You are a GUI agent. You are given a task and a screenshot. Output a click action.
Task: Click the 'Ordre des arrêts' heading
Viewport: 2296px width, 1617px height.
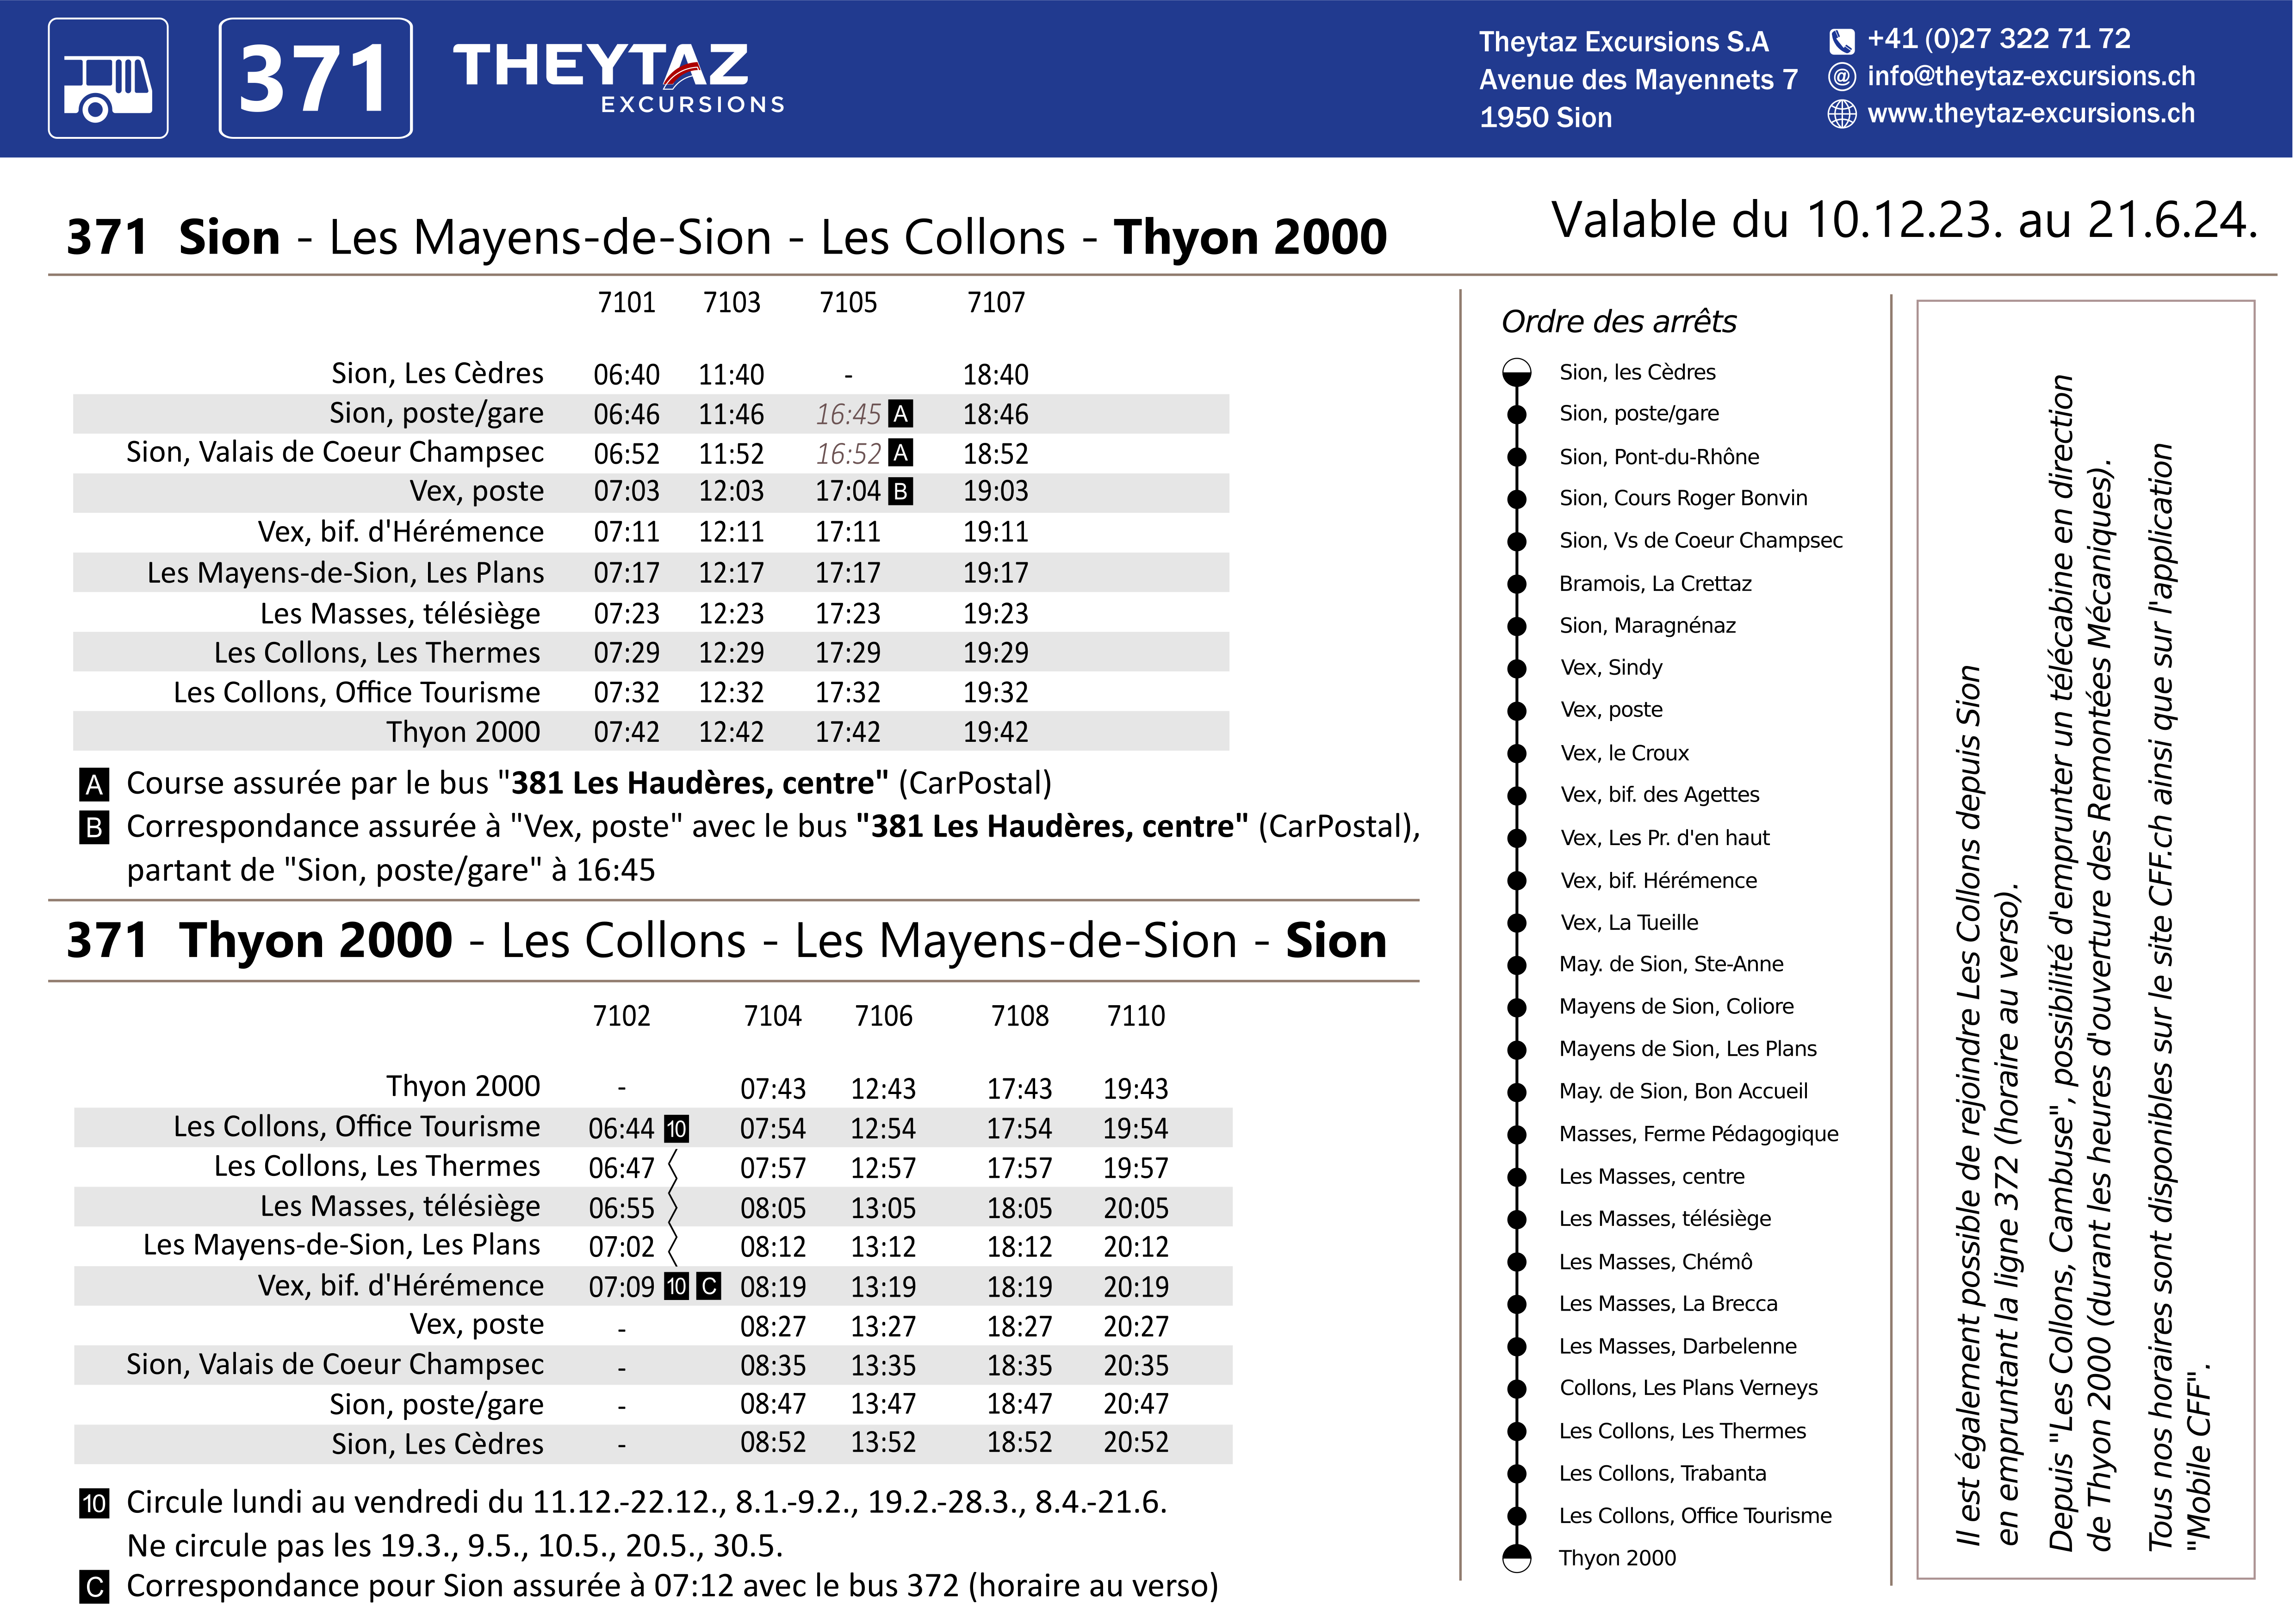pos(1619,322)
